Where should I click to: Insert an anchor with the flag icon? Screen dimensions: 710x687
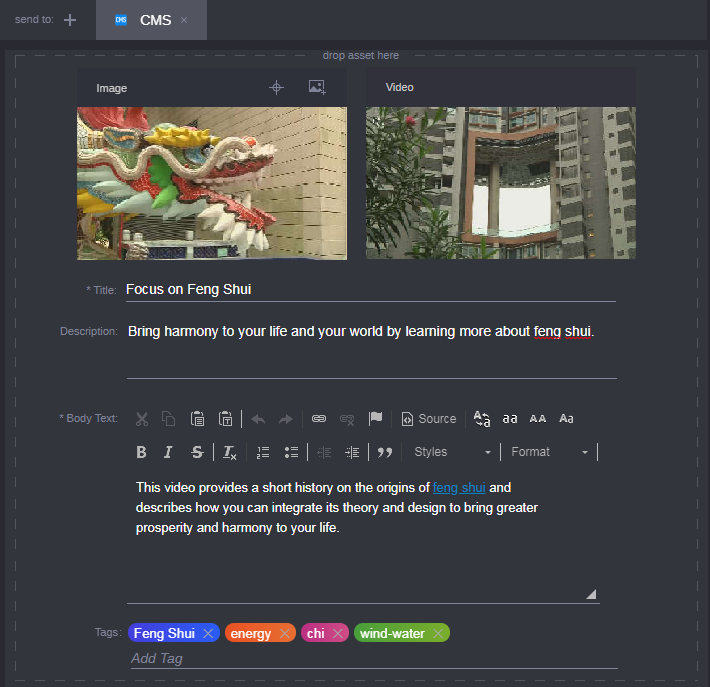pos(375,418)
